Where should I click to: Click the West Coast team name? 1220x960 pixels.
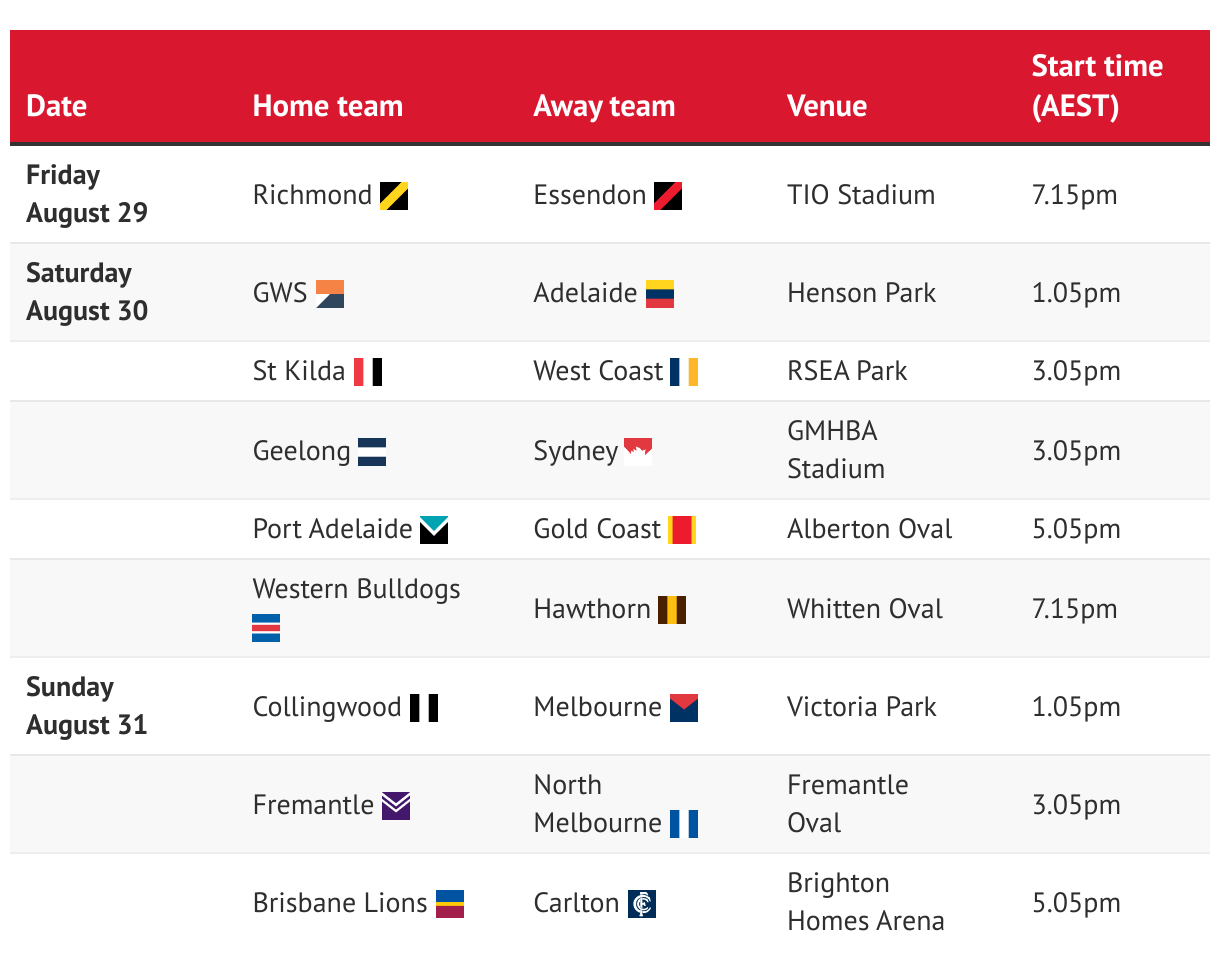point(598,372)
